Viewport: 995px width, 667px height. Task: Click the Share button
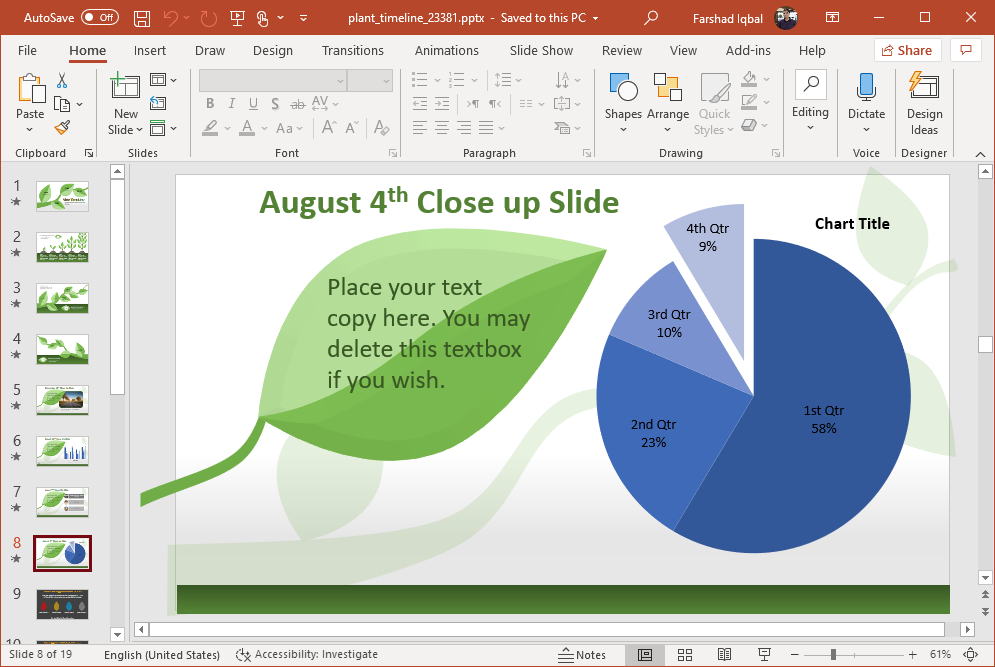click(906, 50)
